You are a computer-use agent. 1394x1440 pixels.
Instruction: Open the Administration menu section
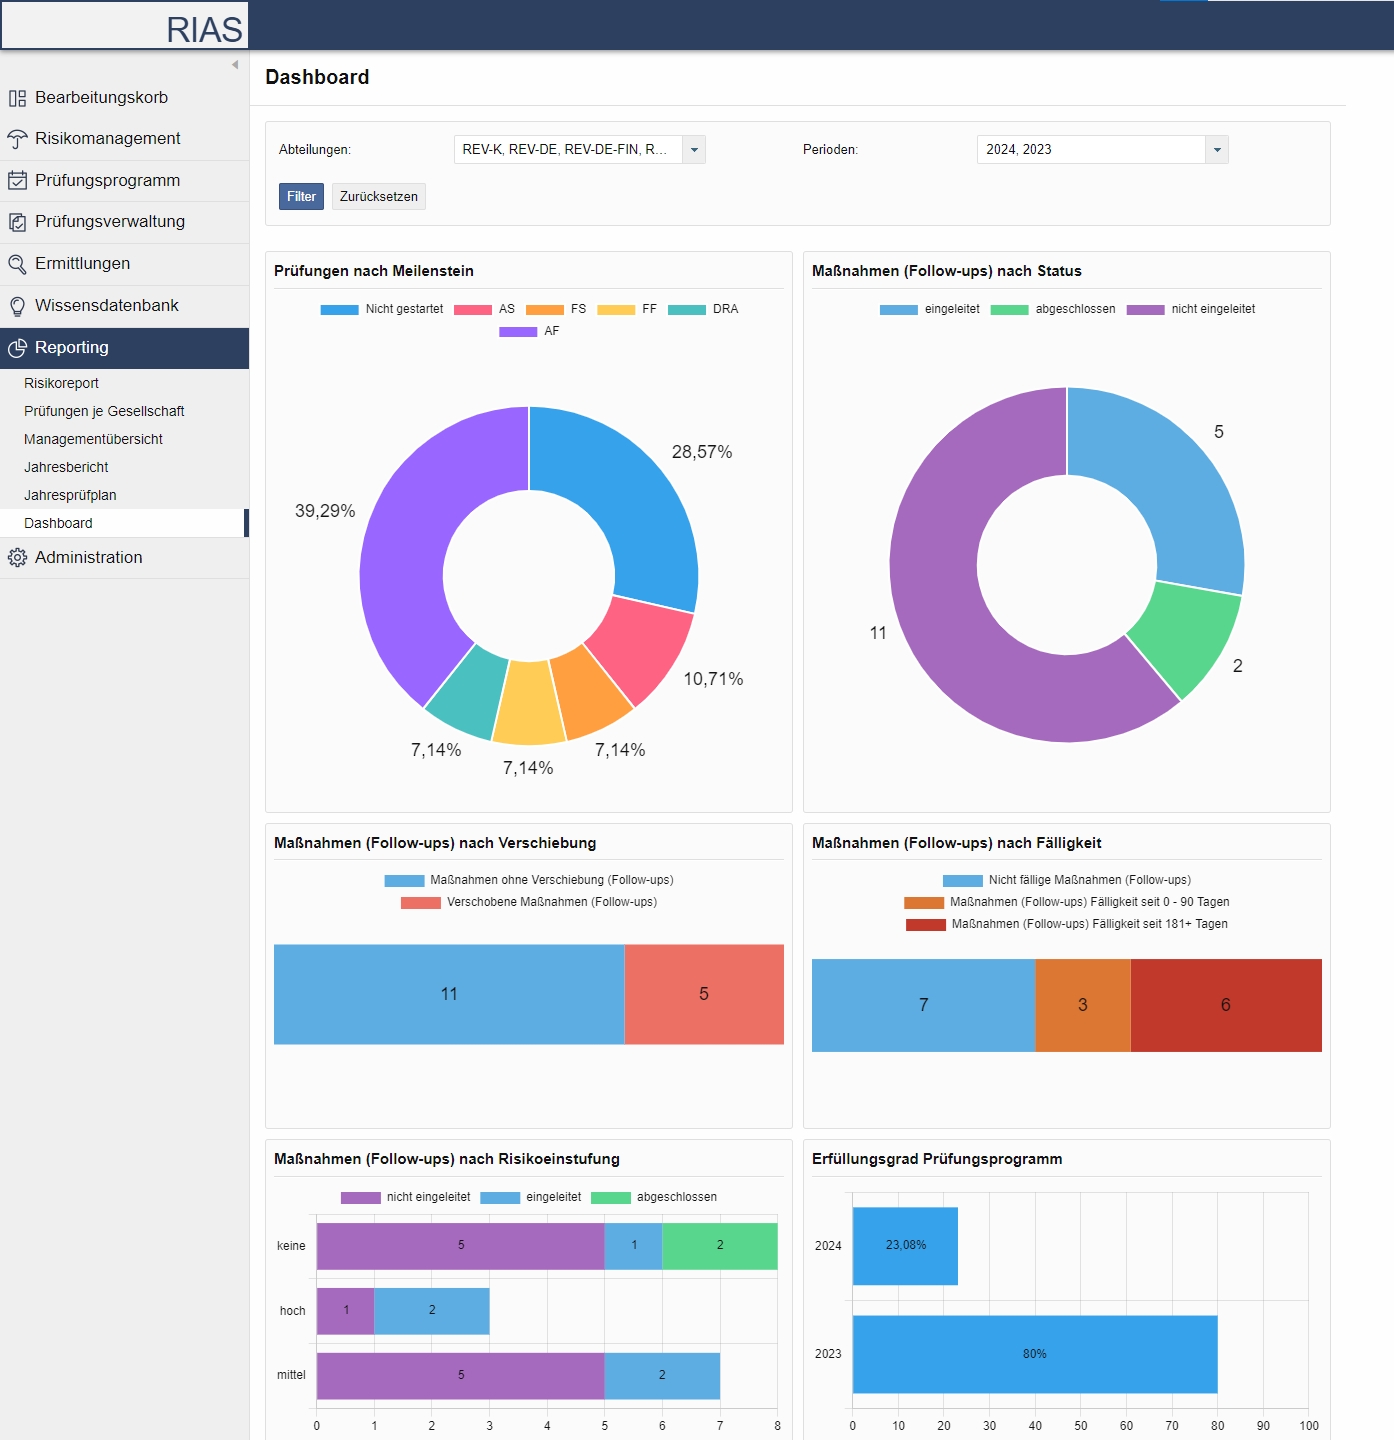tap(124, 558)
